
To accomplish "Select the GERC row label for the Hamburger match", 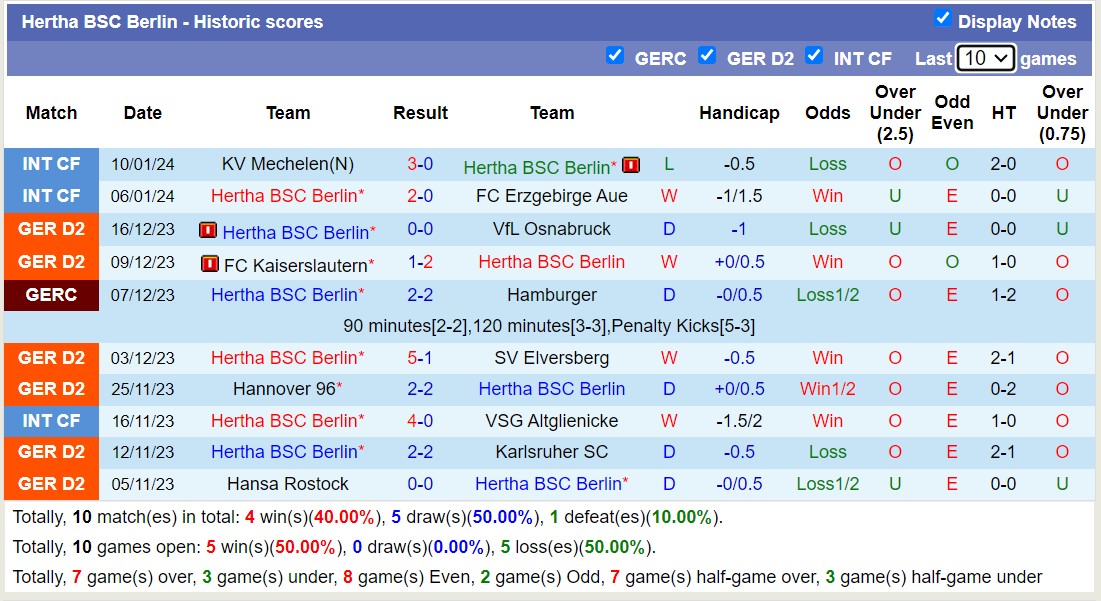I will pos(51,294).
